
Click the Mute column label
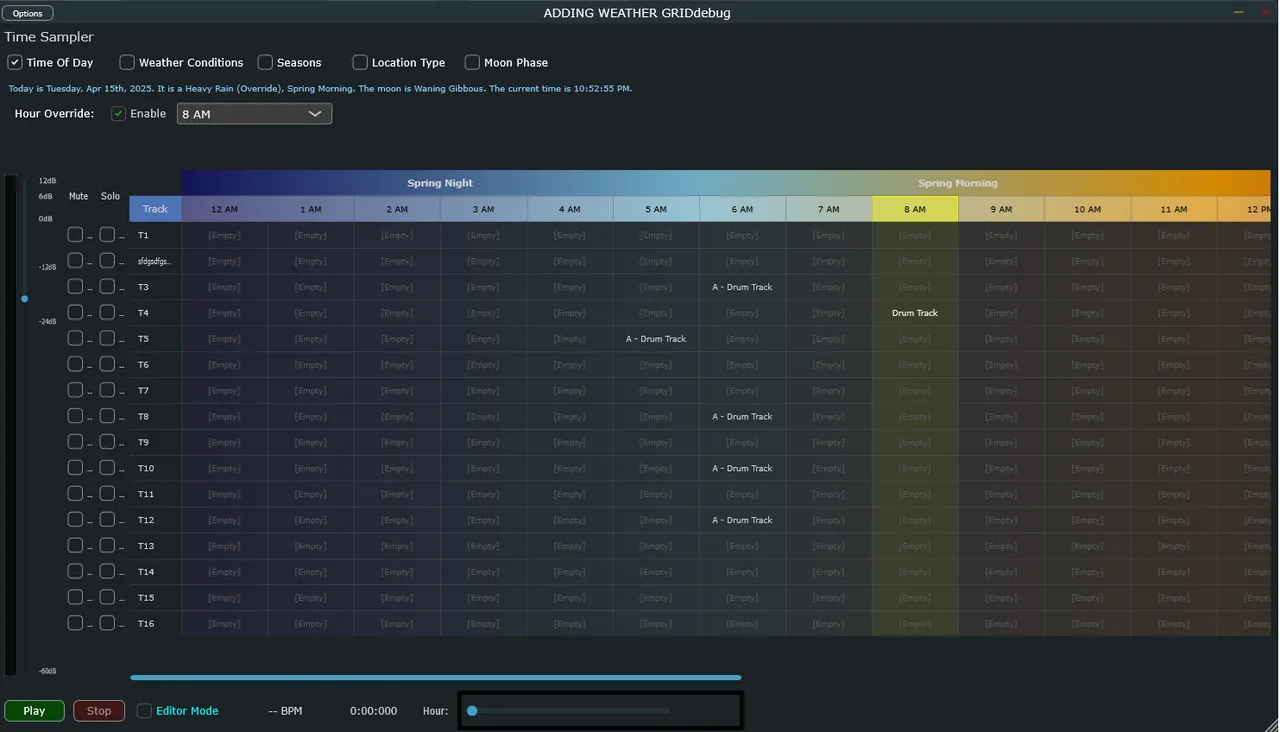coord(78,197)
